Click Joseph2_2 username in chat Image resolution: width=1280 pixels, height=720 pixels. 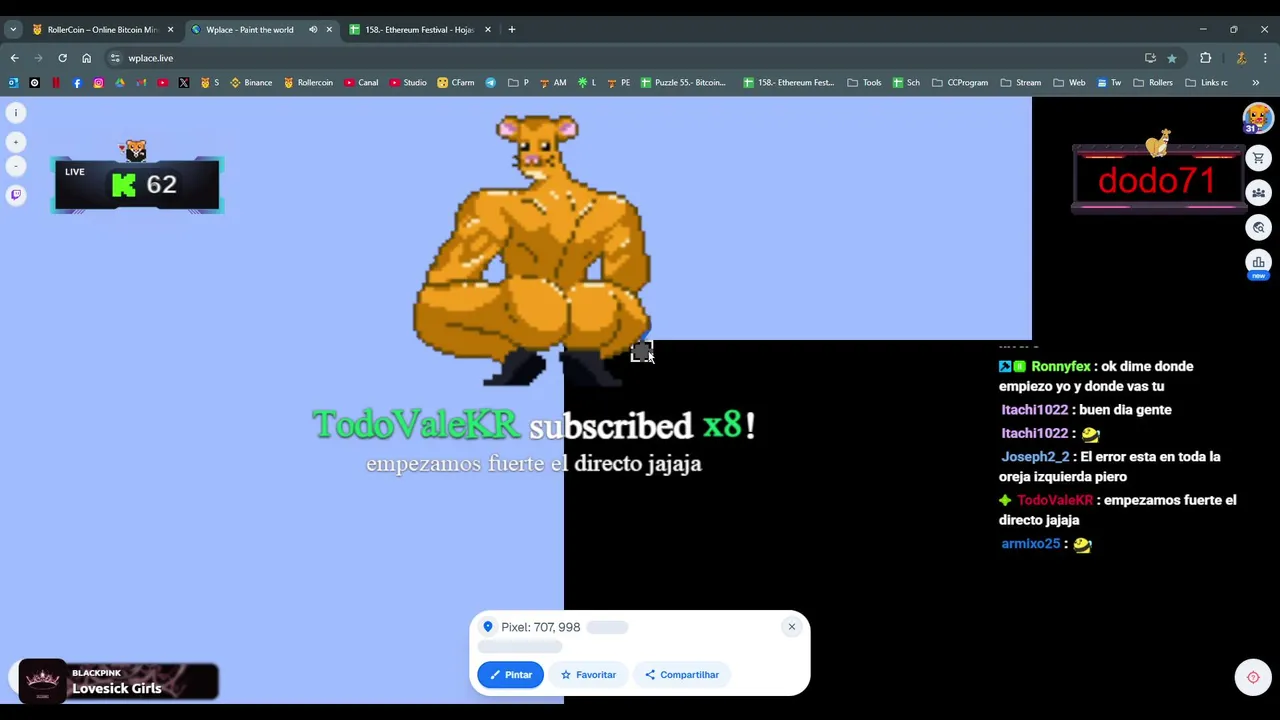tap(1035, 457)
